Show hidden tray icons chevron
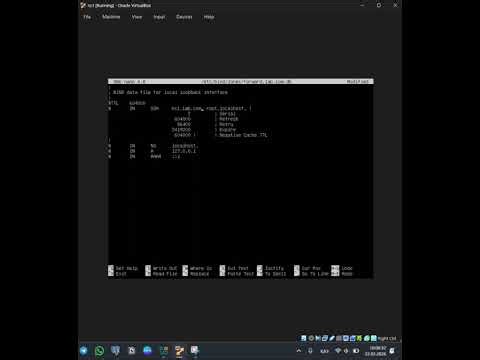Viewport: 480px width, 360px height. (299, 351)
